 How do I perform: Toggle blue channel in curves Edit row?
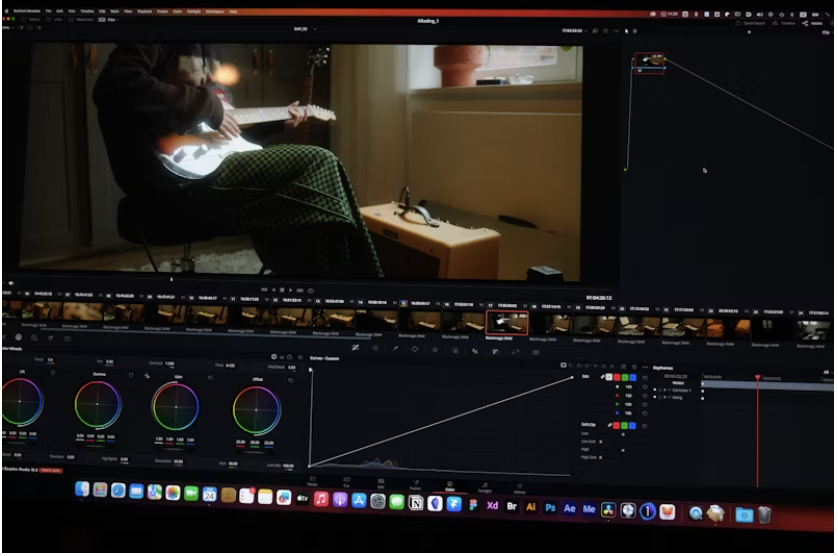click(633, 377)
